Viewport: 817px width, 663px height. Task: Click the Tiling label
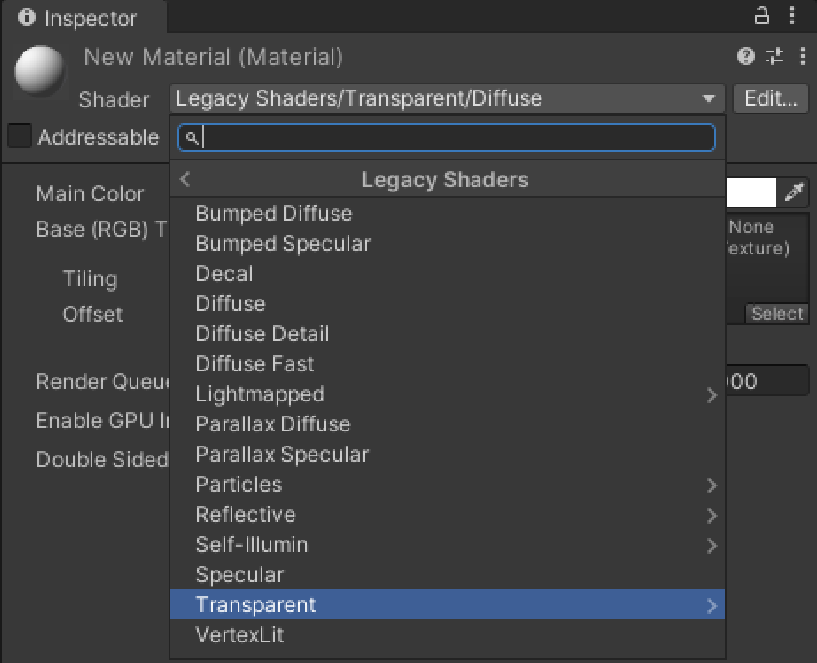coord(90,278)
